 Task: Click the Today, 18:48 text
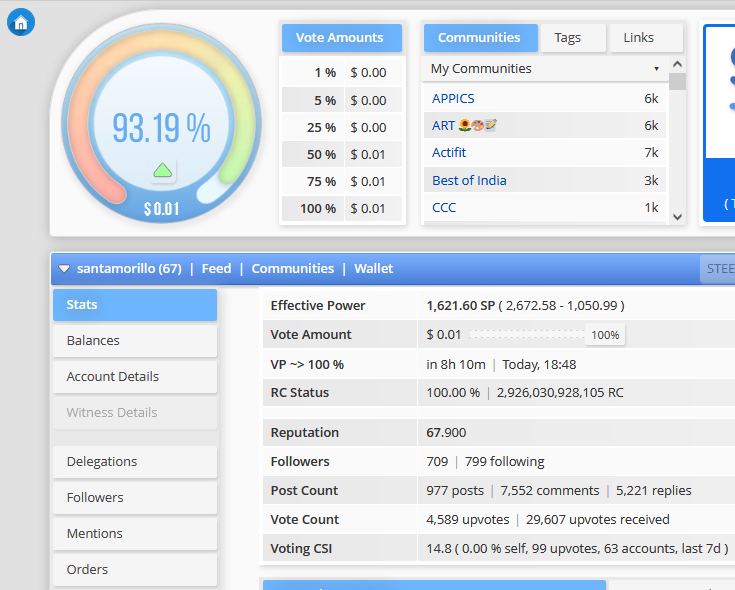pyautogui.click(x=539, y=365)
